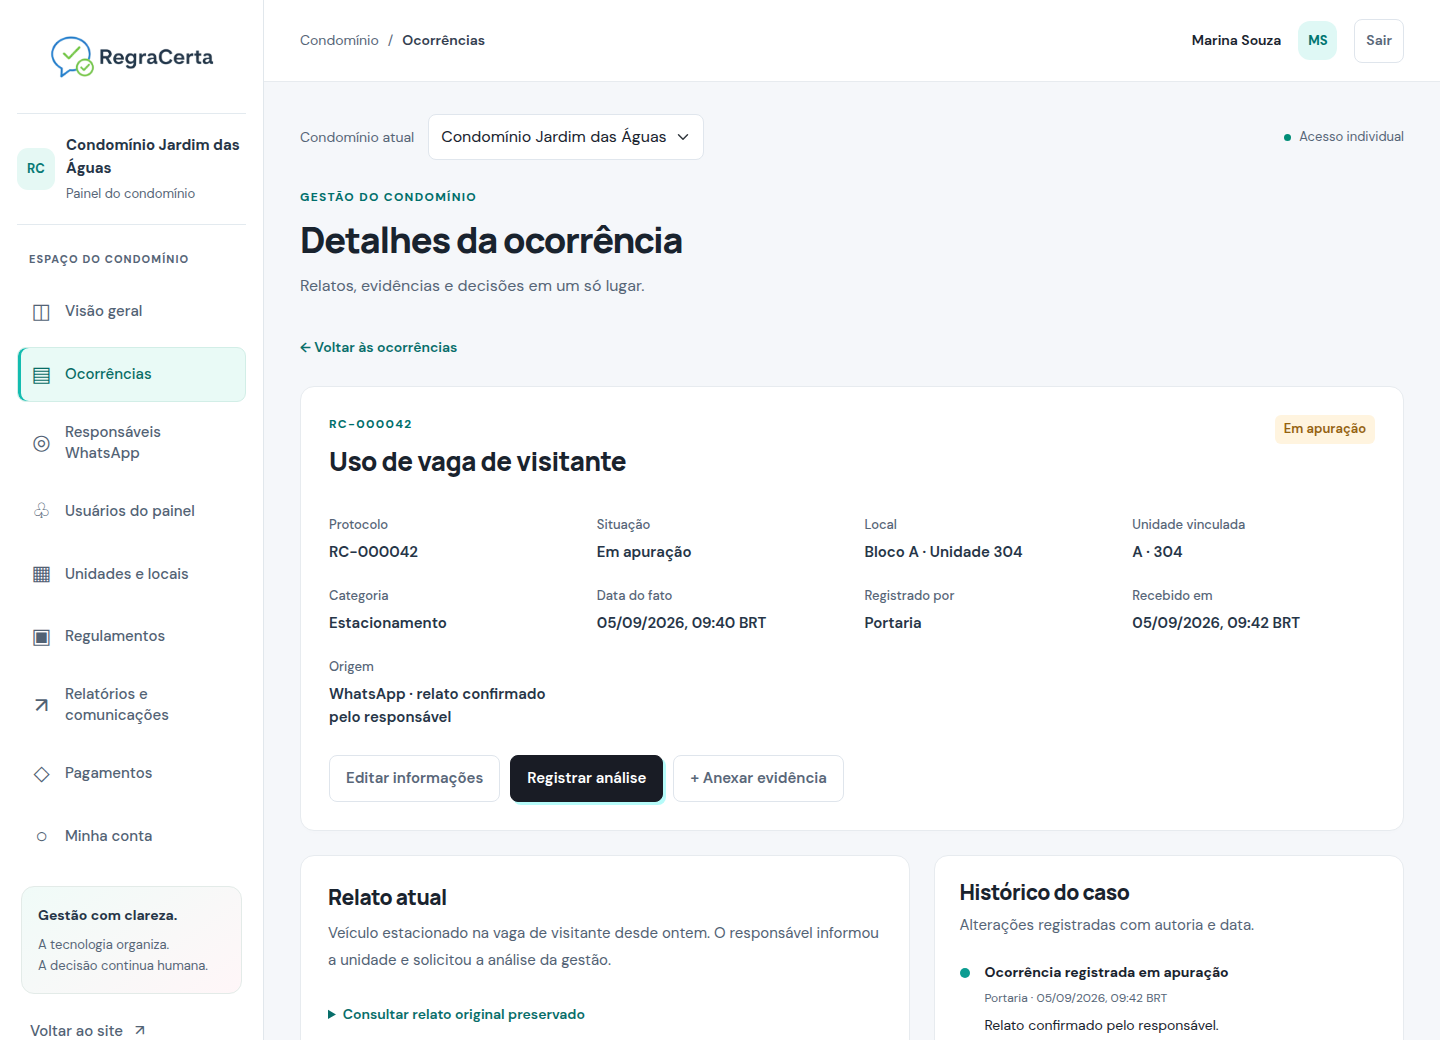Expand Consultar relato original preservado
The image size is (1440, 1040).
456,1014
